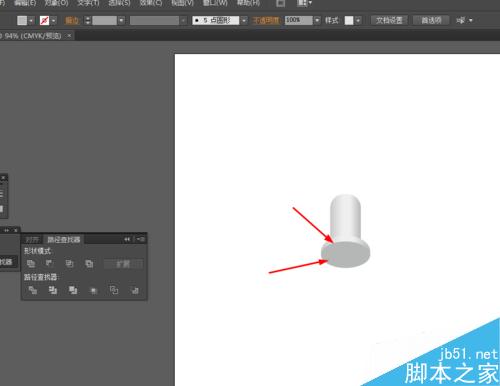Viewport: 500px width, 386px height.
Task: Open the dropdown arrow at control bar end
Action: point(471,21)
